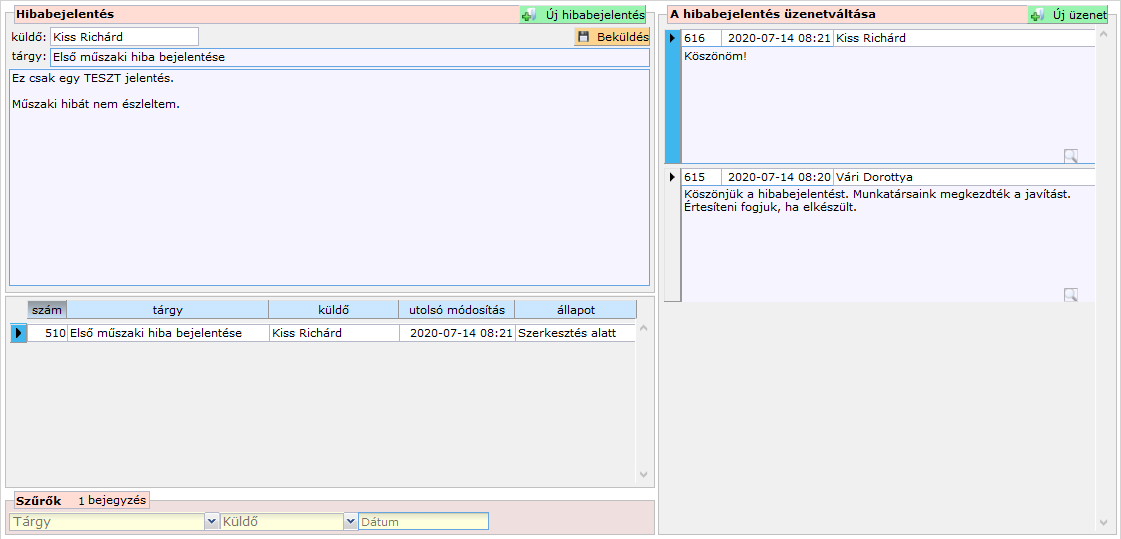Open magnifier icon of message 615

(x=1070, y=294)
